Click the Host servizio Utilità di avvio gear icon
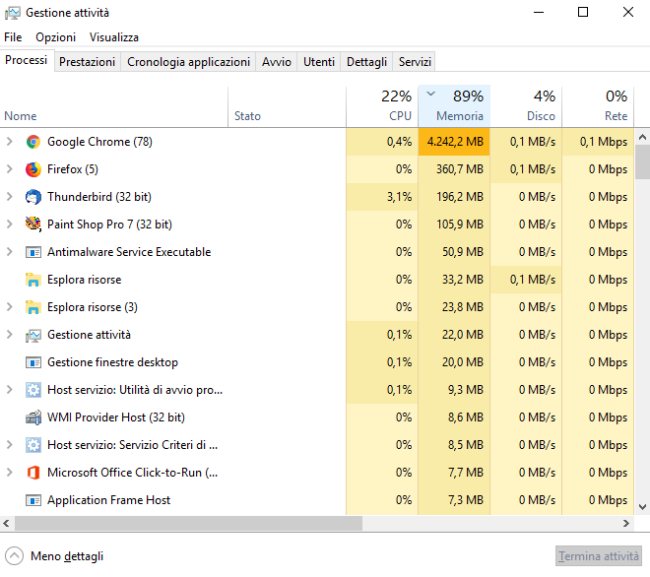The width and height of the screenshot is (650, 577). point(33,390)
